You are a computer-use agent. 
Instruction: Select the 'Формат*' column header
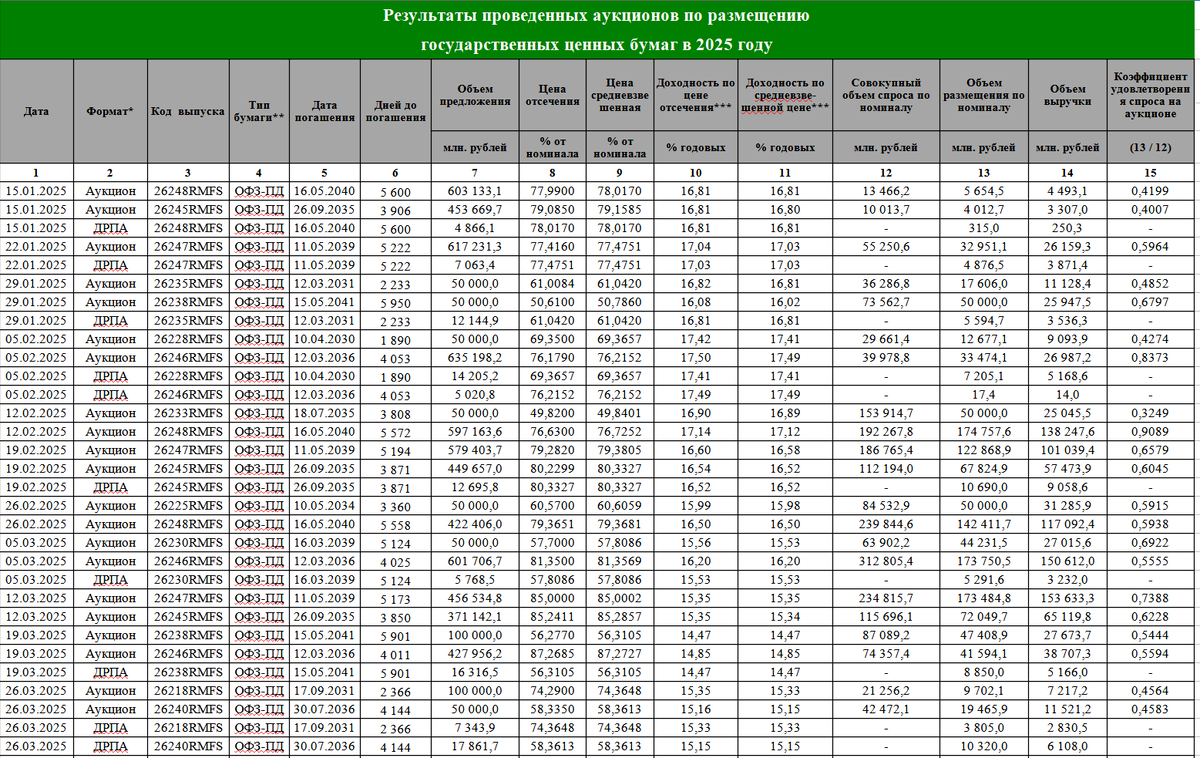110,111
